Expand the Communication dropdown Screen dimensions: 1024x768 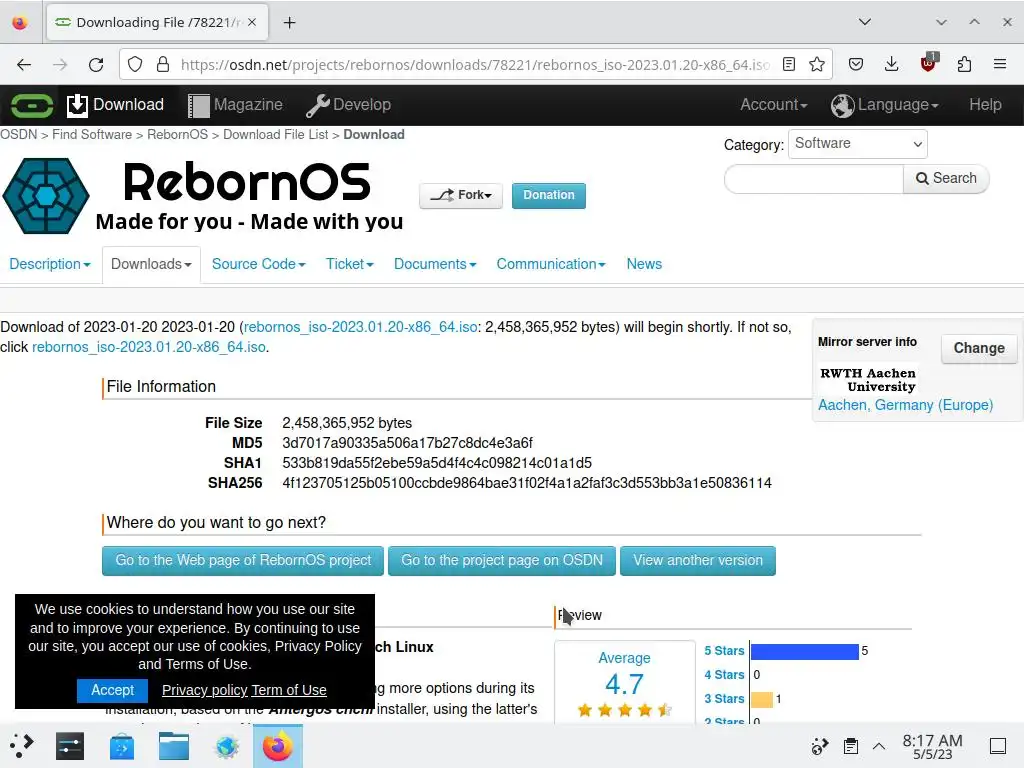[x=551, y=264]
